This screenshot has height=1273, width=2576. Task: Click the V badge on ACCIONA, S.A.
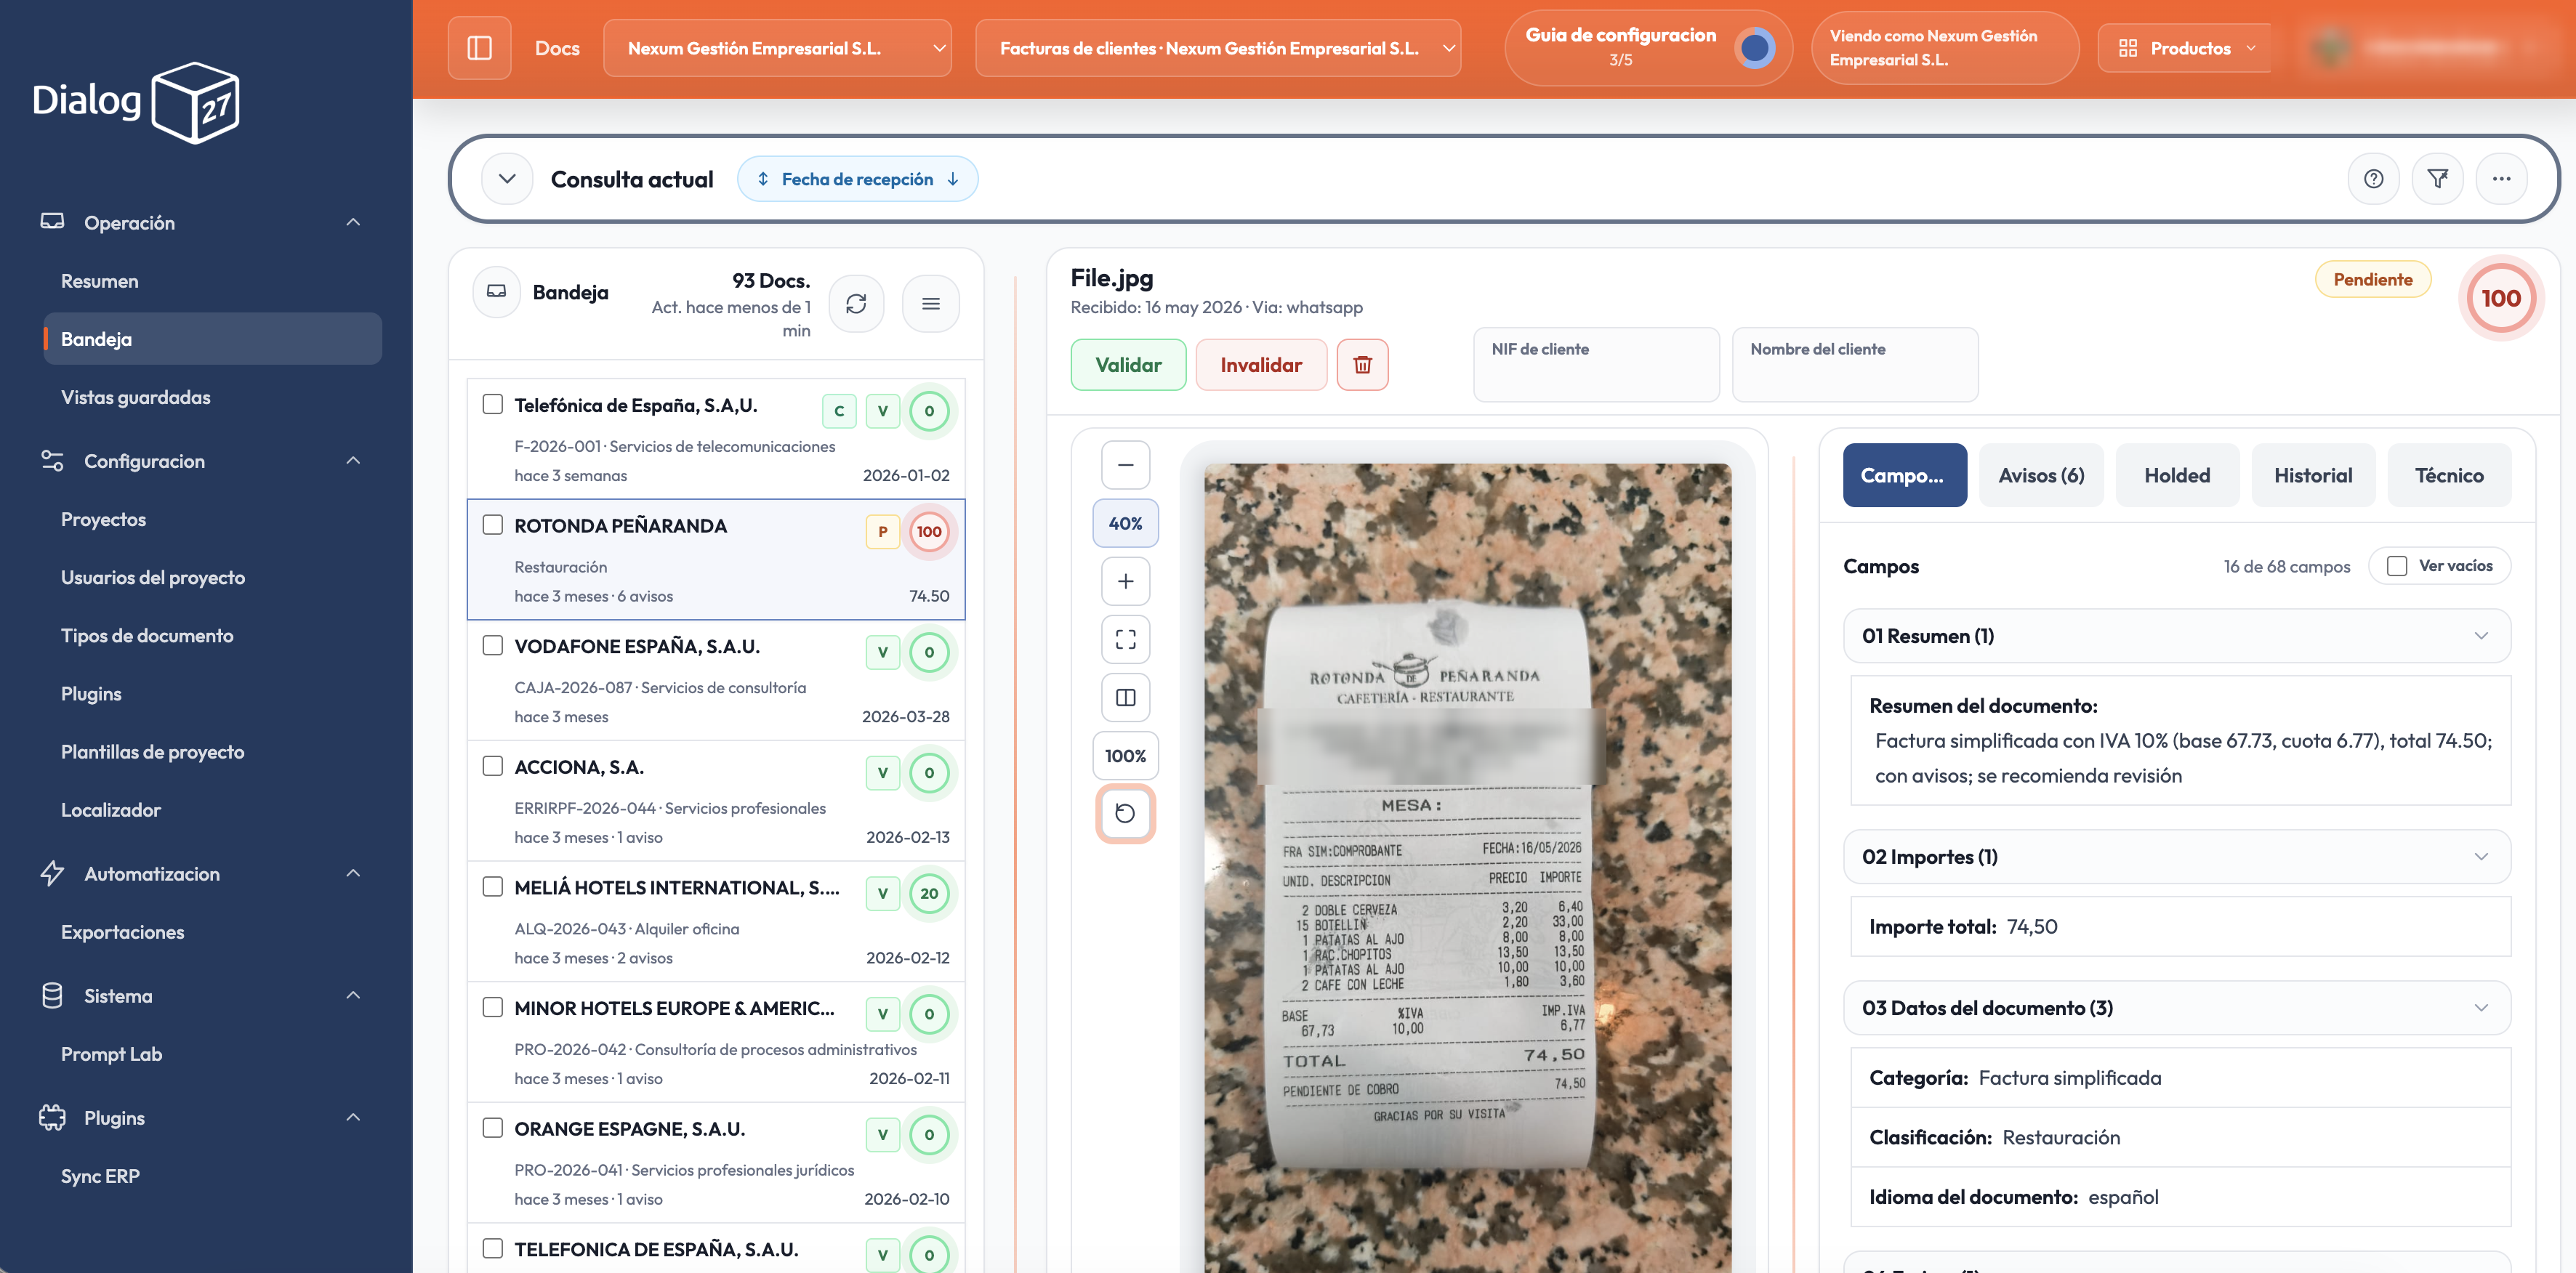pos(882,773)
